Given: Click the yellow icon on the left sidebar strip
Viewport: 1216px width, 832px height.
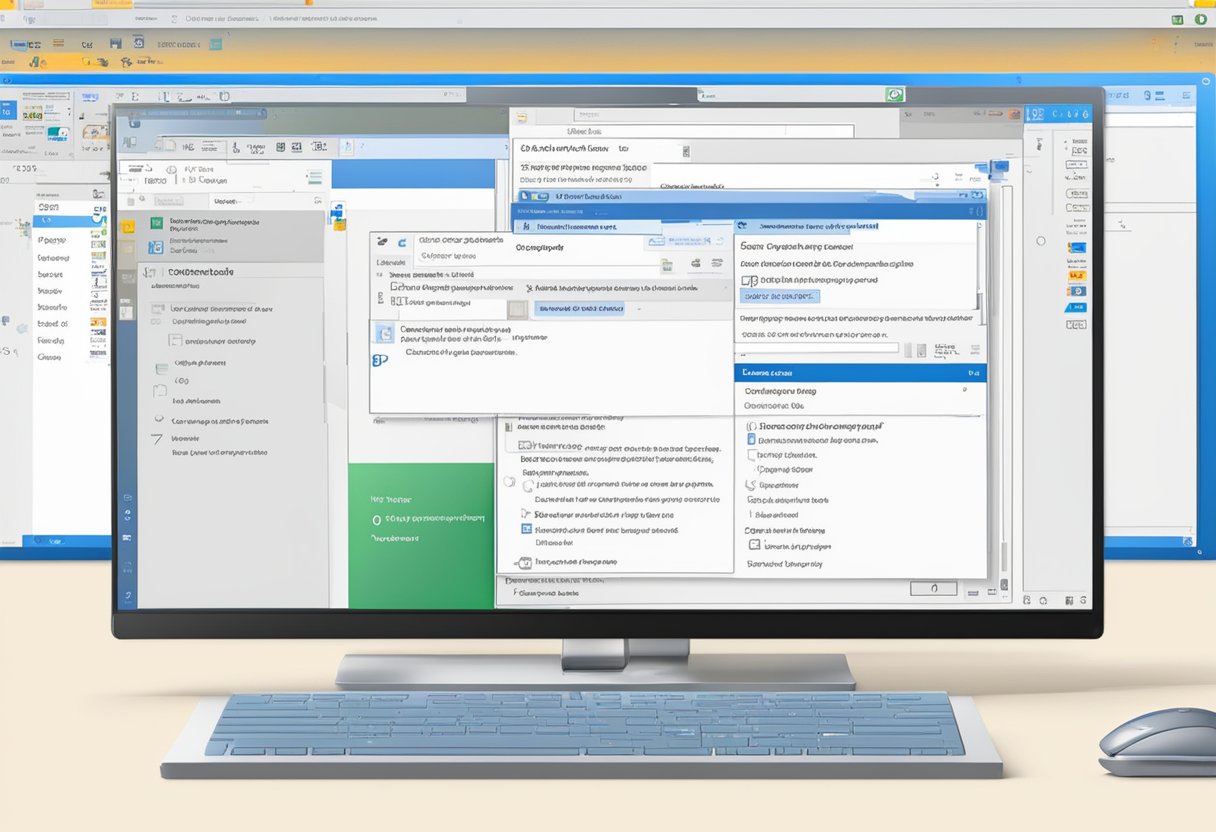Looking at the screenshot, I should click(127, 226).
